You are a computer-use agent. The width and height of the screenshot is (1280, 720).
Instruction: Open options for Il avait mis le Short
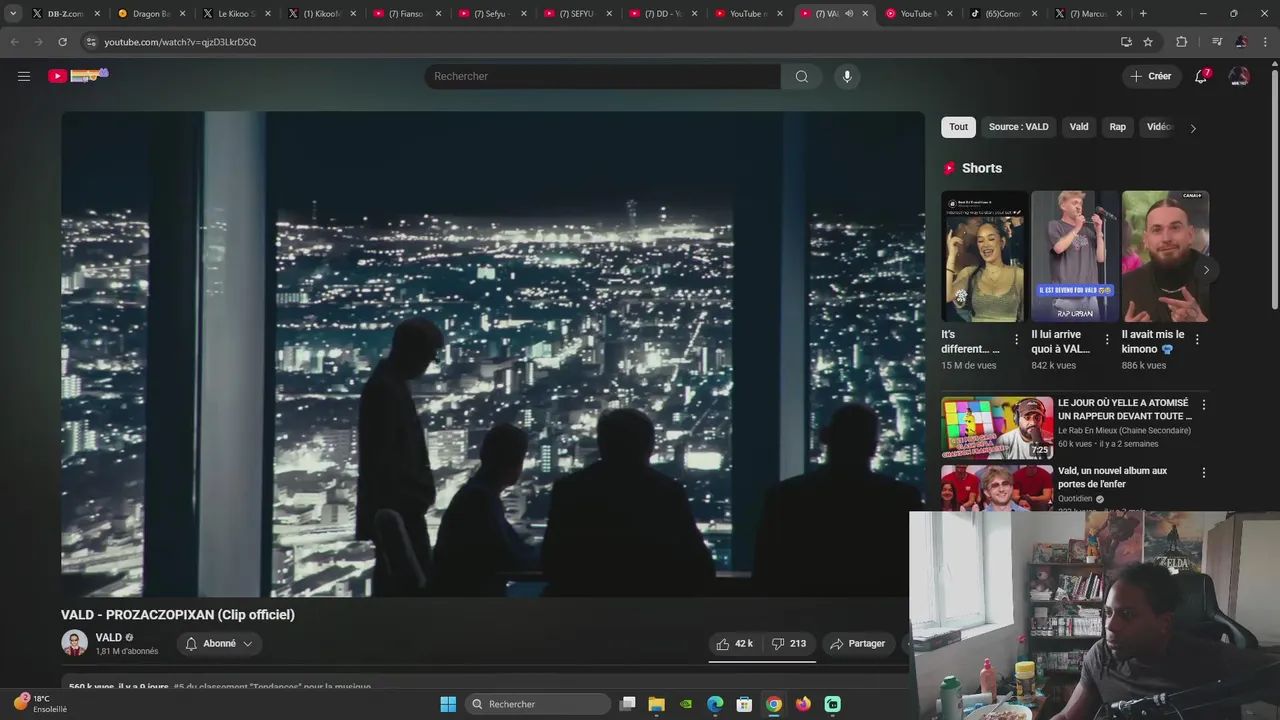[x=1197, y=340]
